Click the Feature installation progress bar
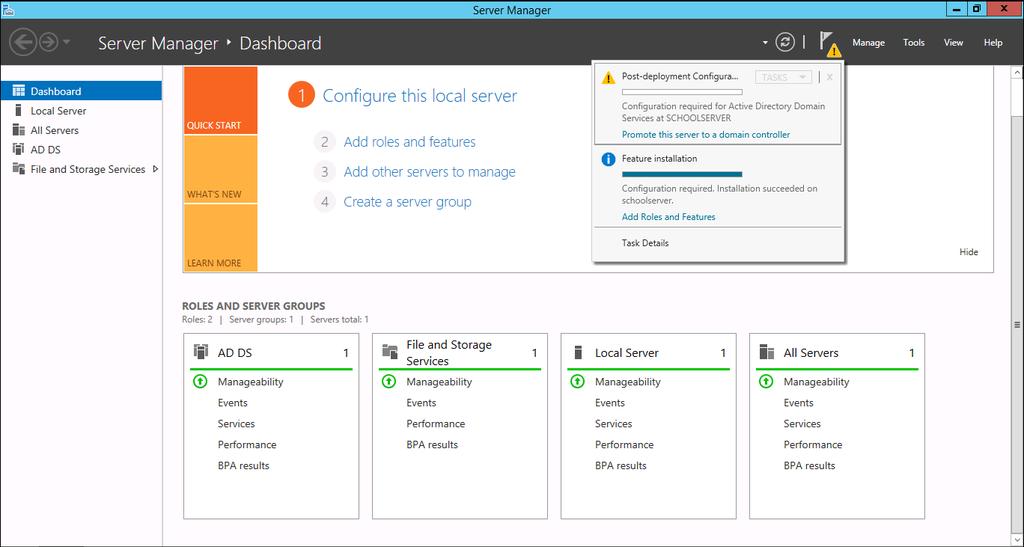 click(682, 174)
